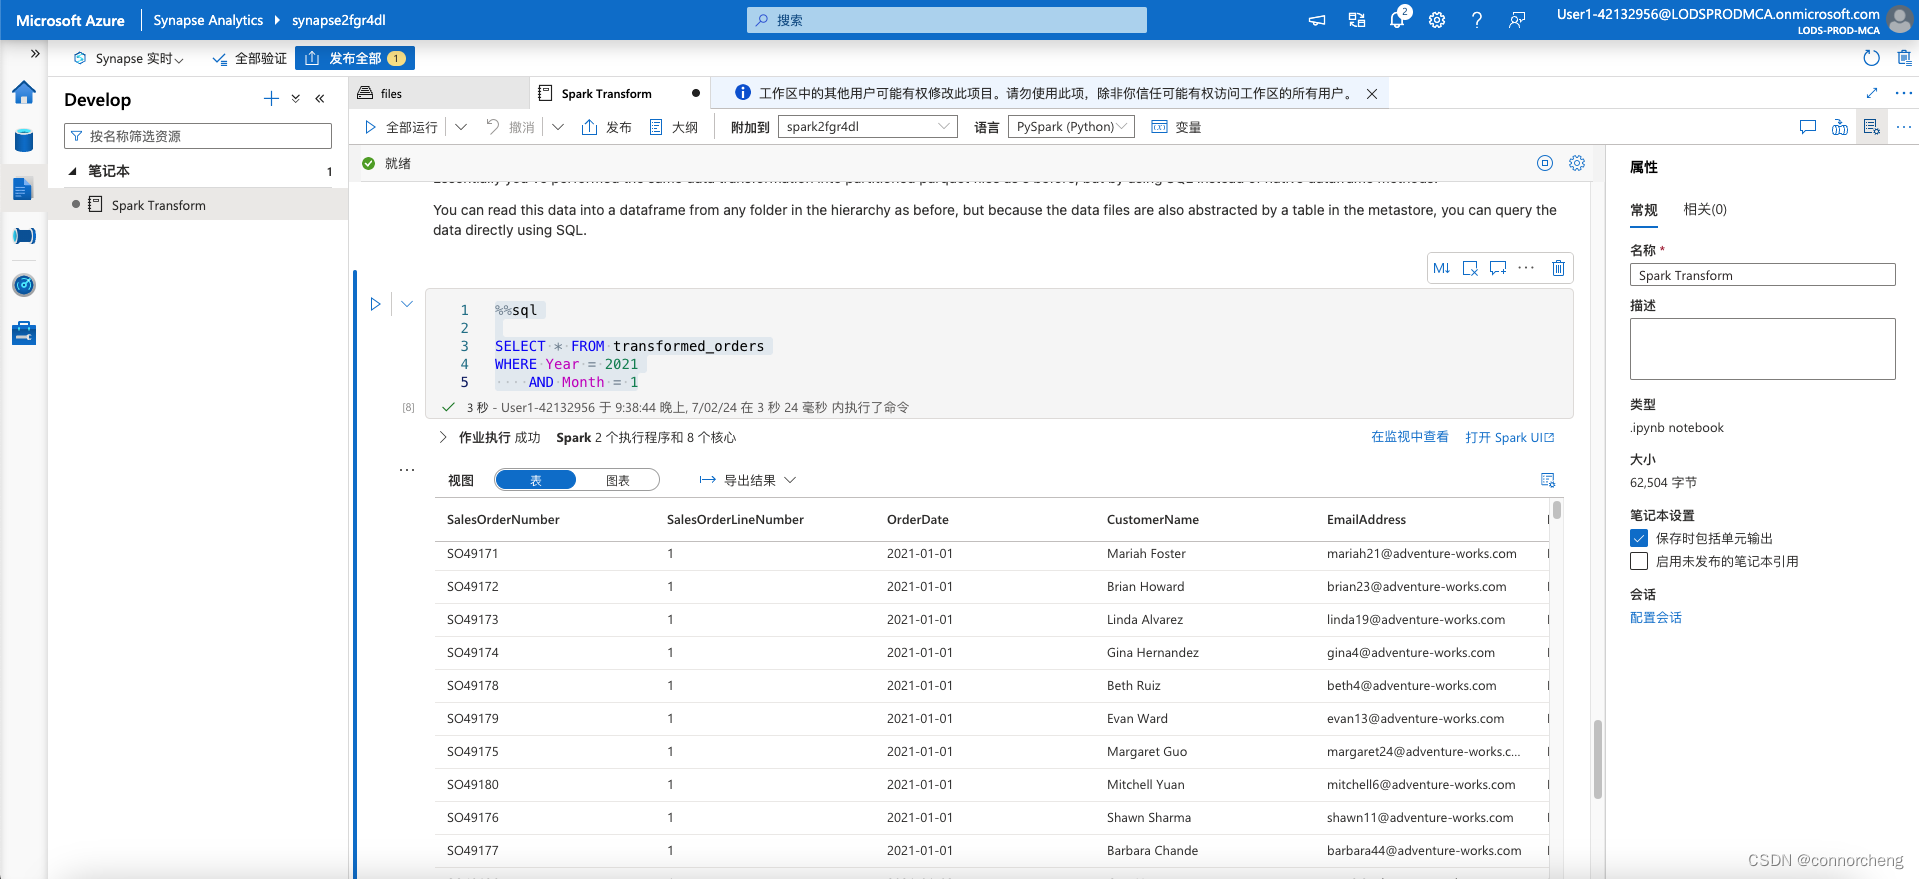The width and height of the screenshot is (1919, 879).
Task: Expand all items chevron in Develop header
Action: click(296, 98)
